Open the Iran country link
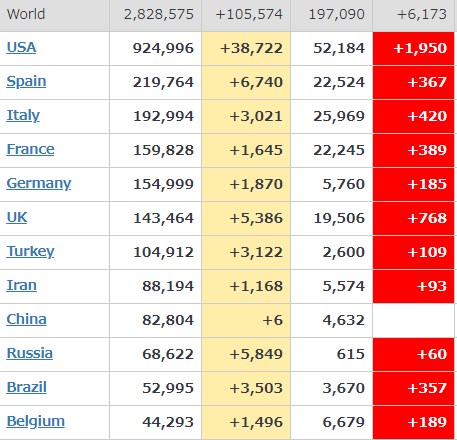457x440 pixels. (x=21, y=285)
